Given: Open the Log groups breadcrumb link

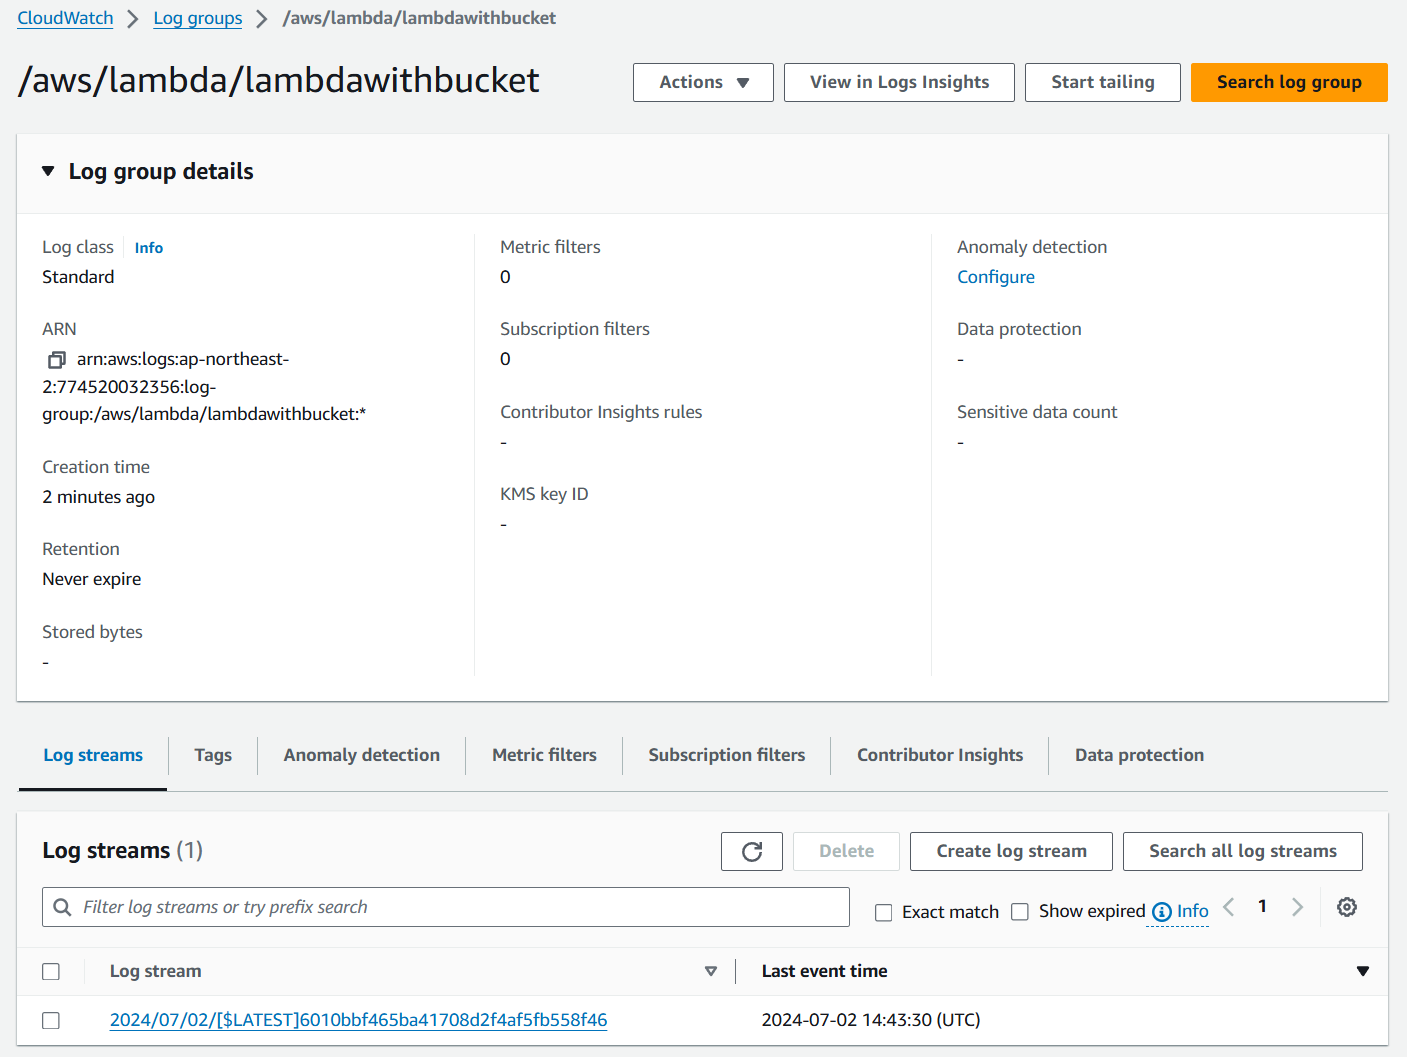Looking at the screenshot, I should click(x=198, y=18).
